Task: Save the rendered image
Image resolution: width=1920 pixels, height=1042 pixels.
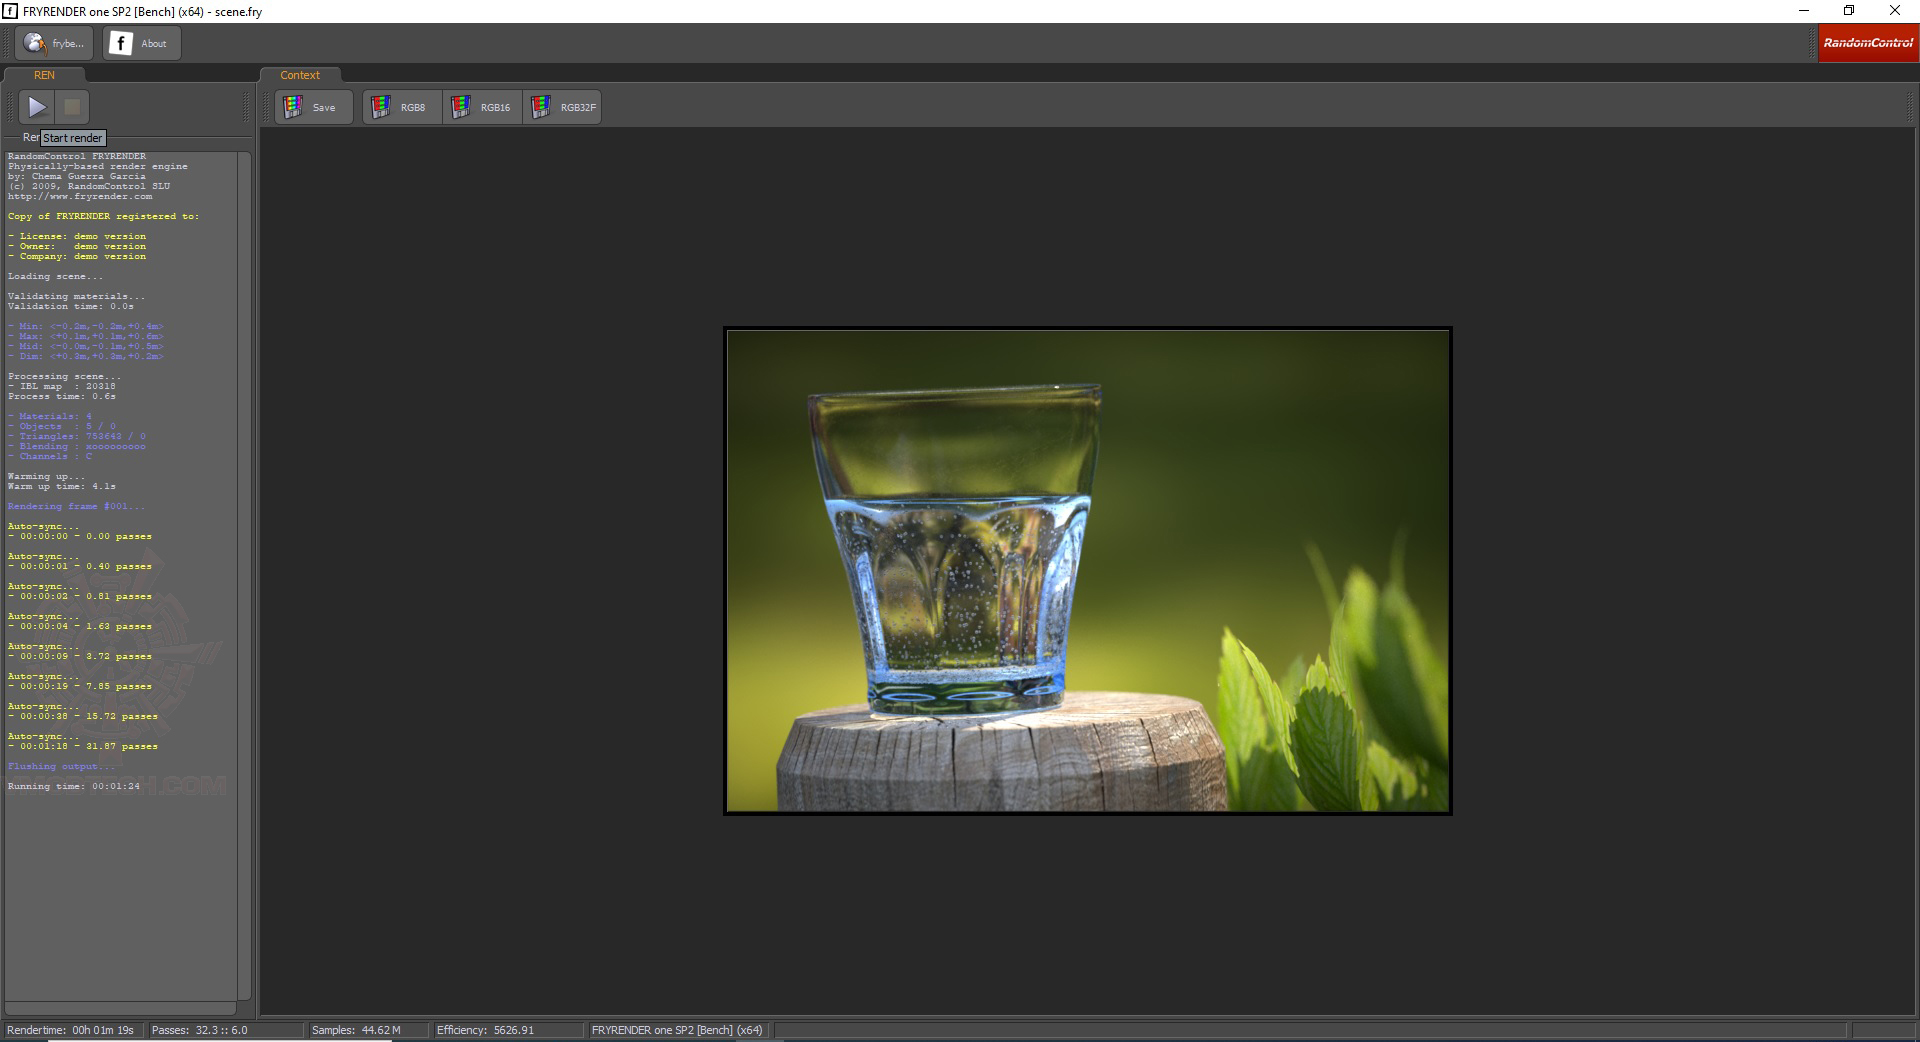Action: tap(313, 107)
